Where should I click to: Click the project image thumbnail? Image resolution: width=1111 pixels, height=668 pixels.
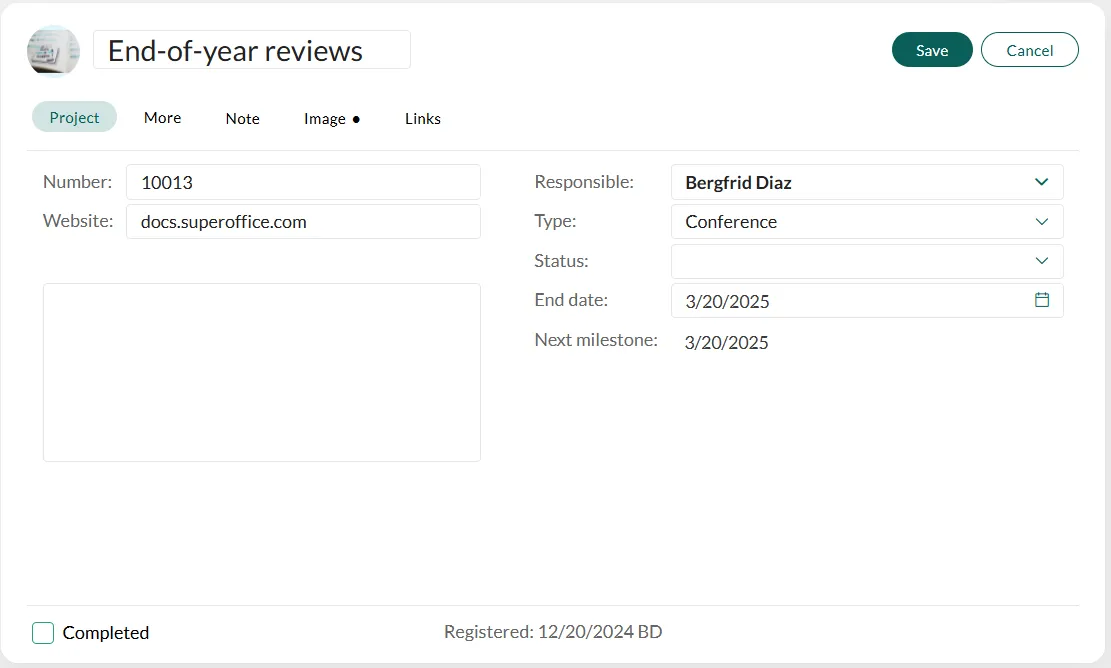tap(53, 51)
